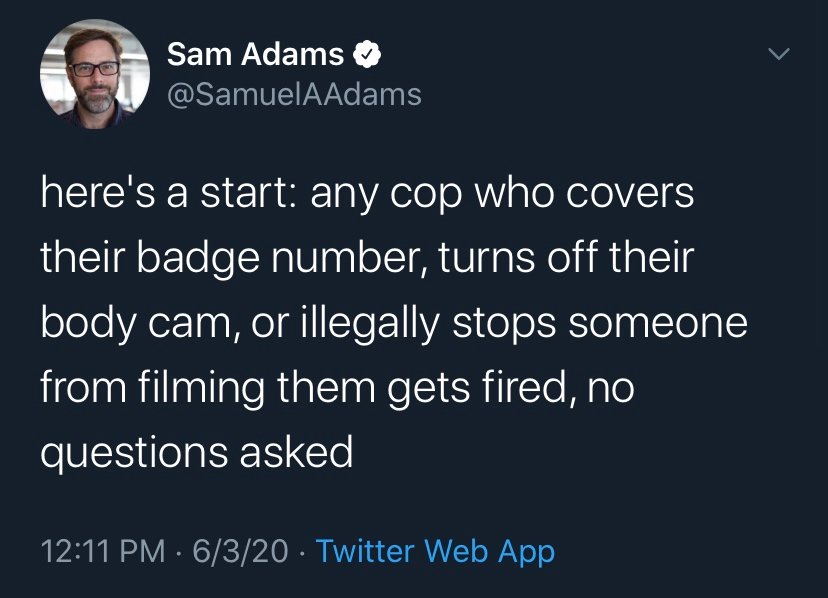
Task: Click the words "any cop who covers"
Action: 502,194
